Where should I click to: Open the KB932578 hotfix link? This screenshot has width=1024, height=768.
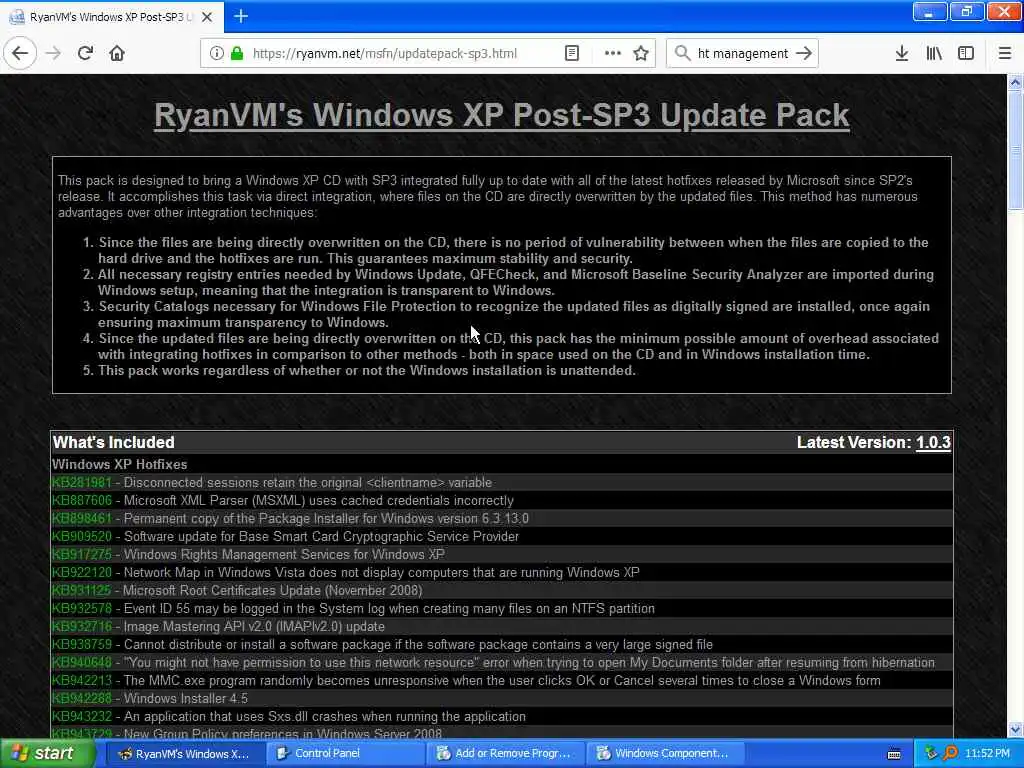82,609
